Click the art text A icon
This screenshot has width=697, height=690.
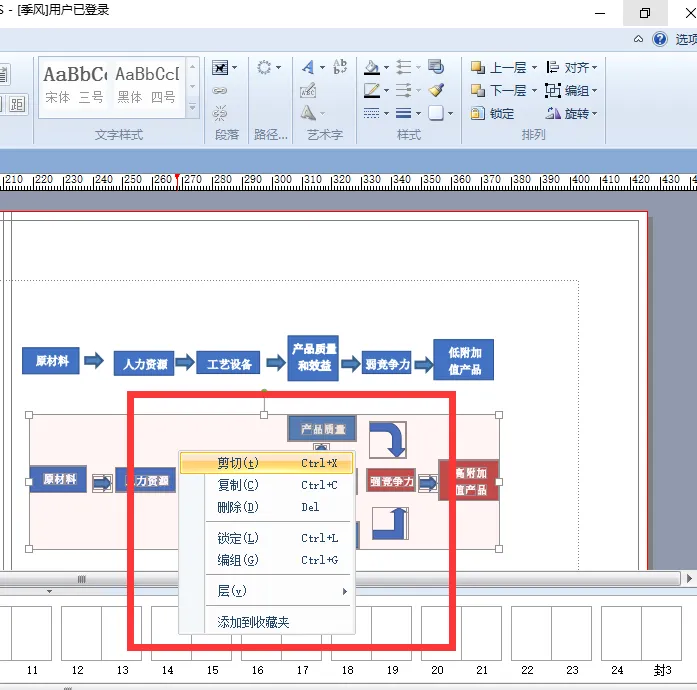(308, 68)
